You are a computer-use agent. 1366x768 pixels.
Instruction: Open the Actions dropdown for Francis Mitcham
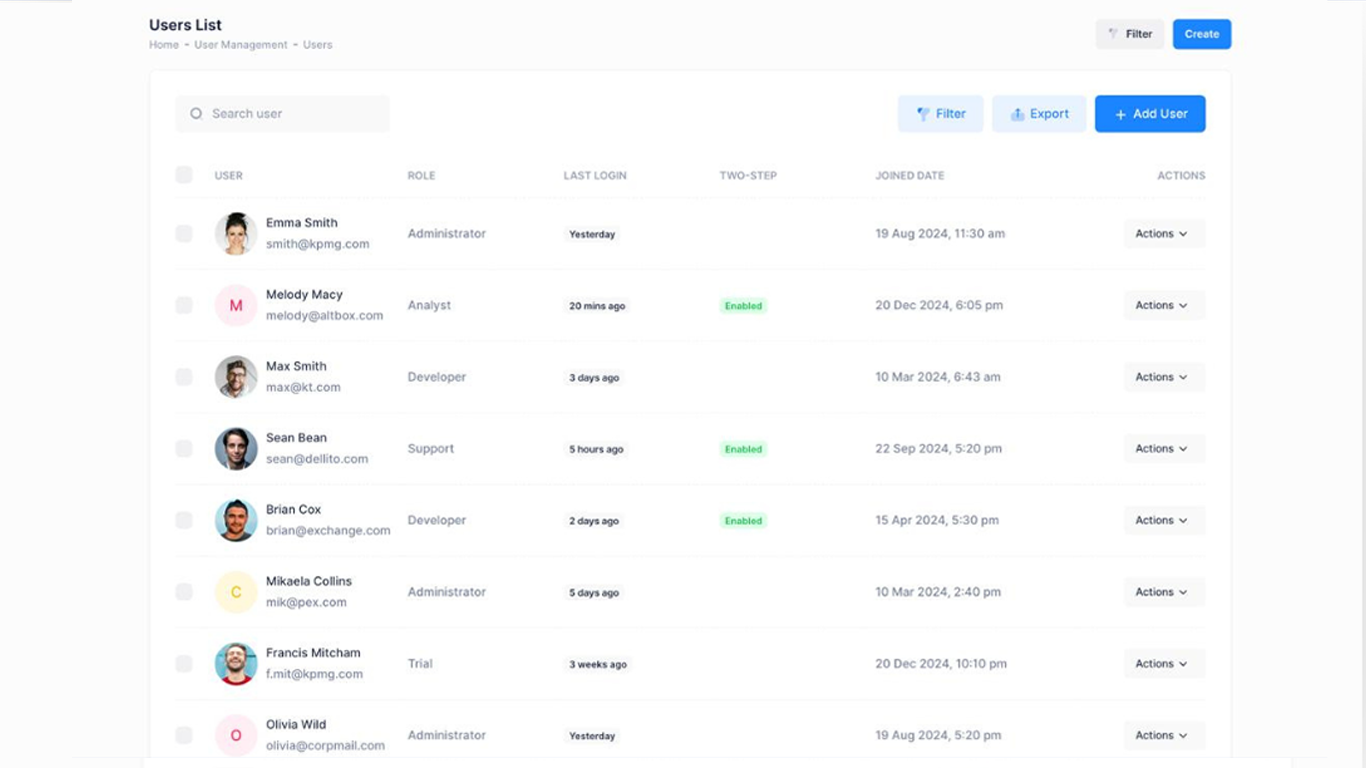(x=1164, y=664)
